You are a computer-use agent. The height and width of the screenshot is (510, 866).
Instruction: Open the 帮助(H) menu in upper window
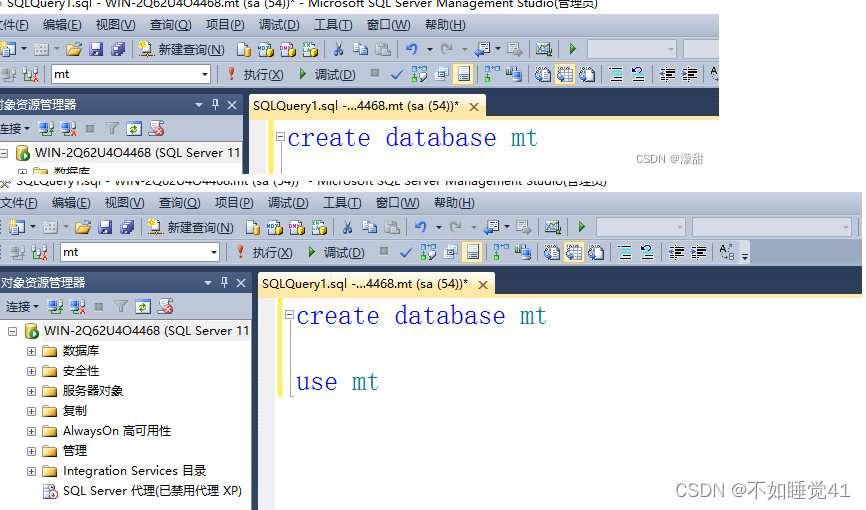[x=445, y=25]
